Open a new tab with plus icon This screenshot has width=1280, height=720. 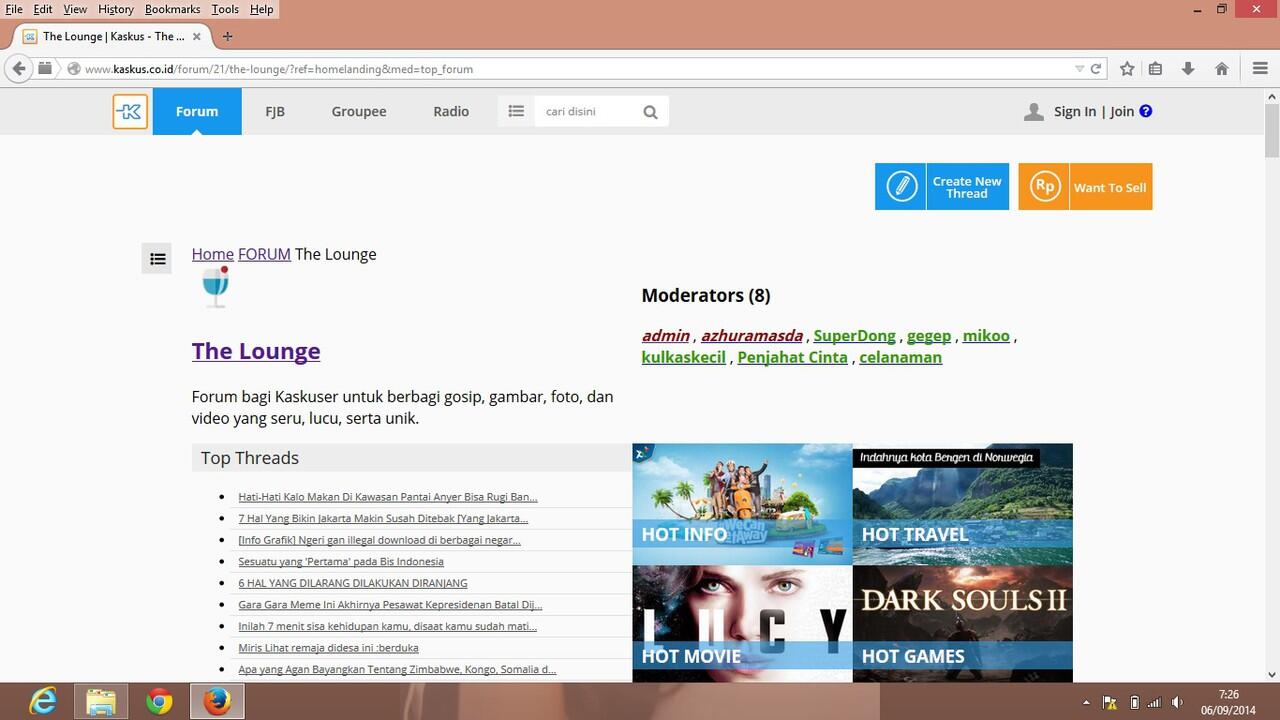click(x=227, y=36)
